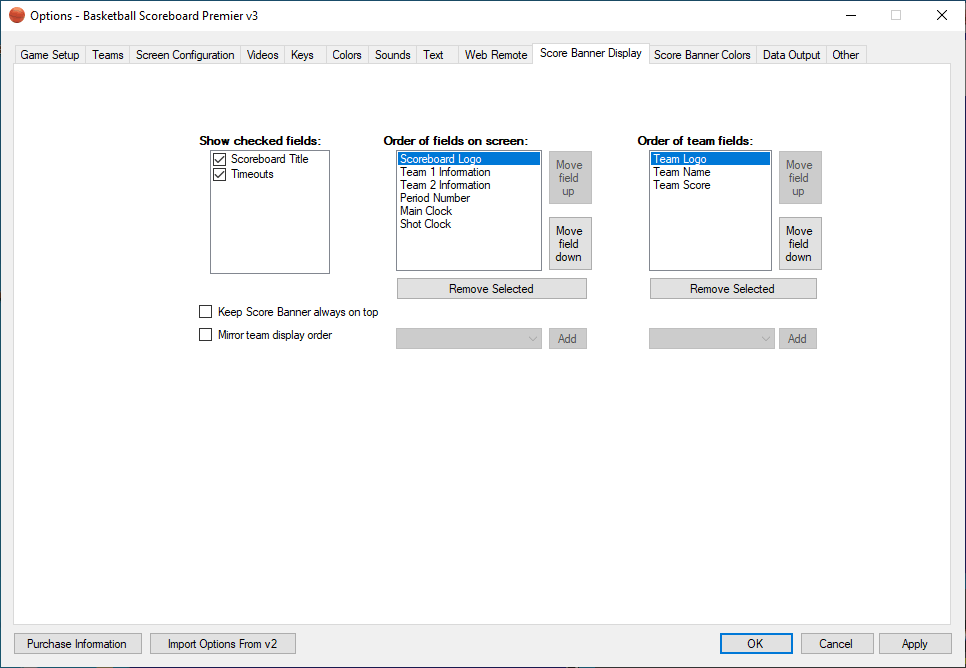Click Move field down for team fields
The width and height of the screenshot is (966, 668).
coord(799,244)
